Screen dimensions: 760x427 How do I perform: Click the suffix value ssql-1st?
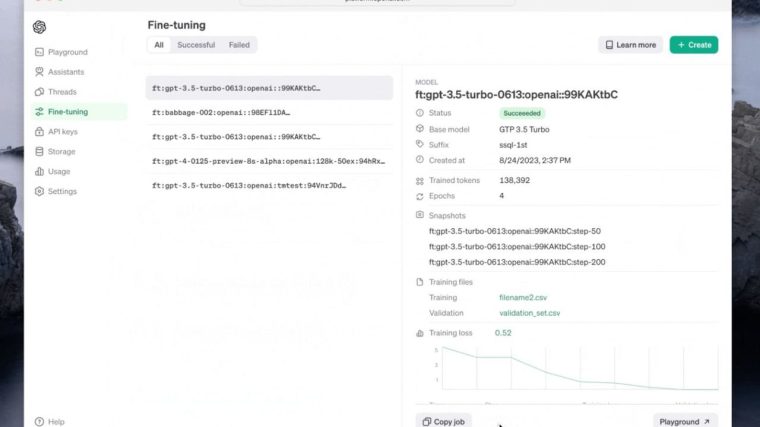tap(513, 145)
